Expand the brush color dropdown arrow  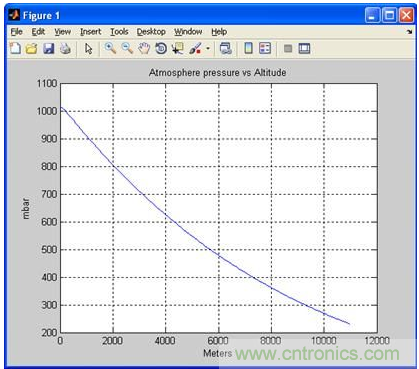point(208,49)
